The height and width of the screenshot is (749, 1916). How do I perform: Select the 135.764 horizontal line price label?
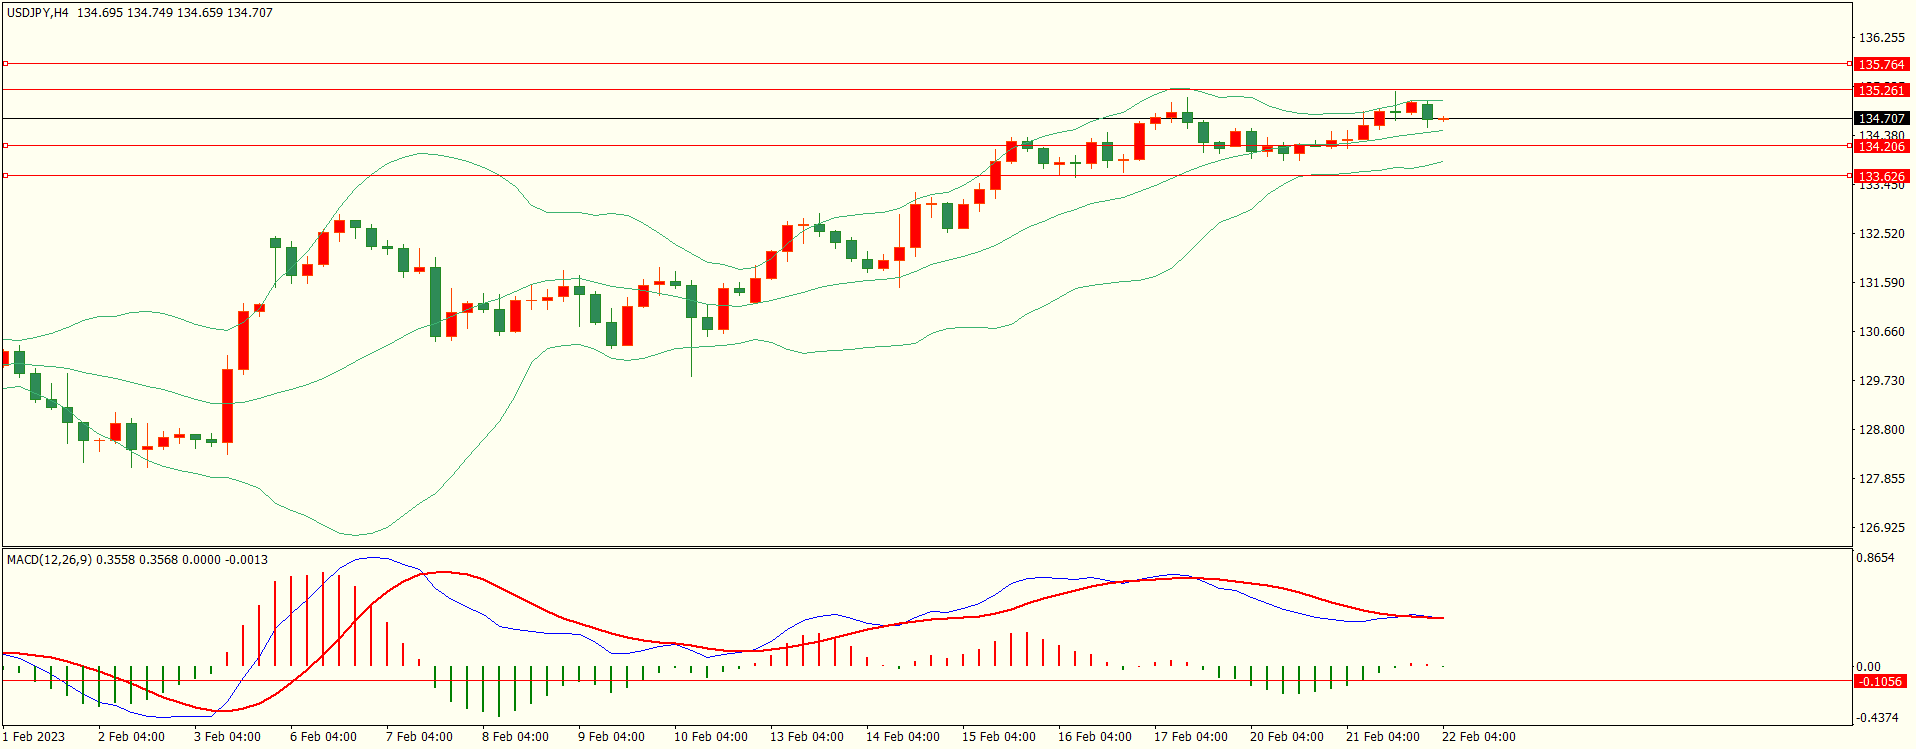[1881, 65]
